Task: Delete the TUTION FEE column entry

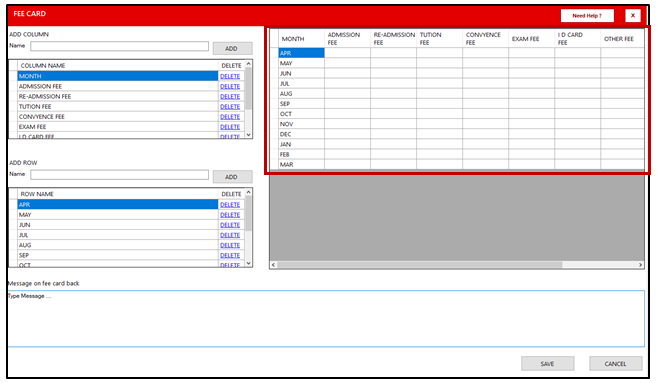Action: (x=230, y=107)
